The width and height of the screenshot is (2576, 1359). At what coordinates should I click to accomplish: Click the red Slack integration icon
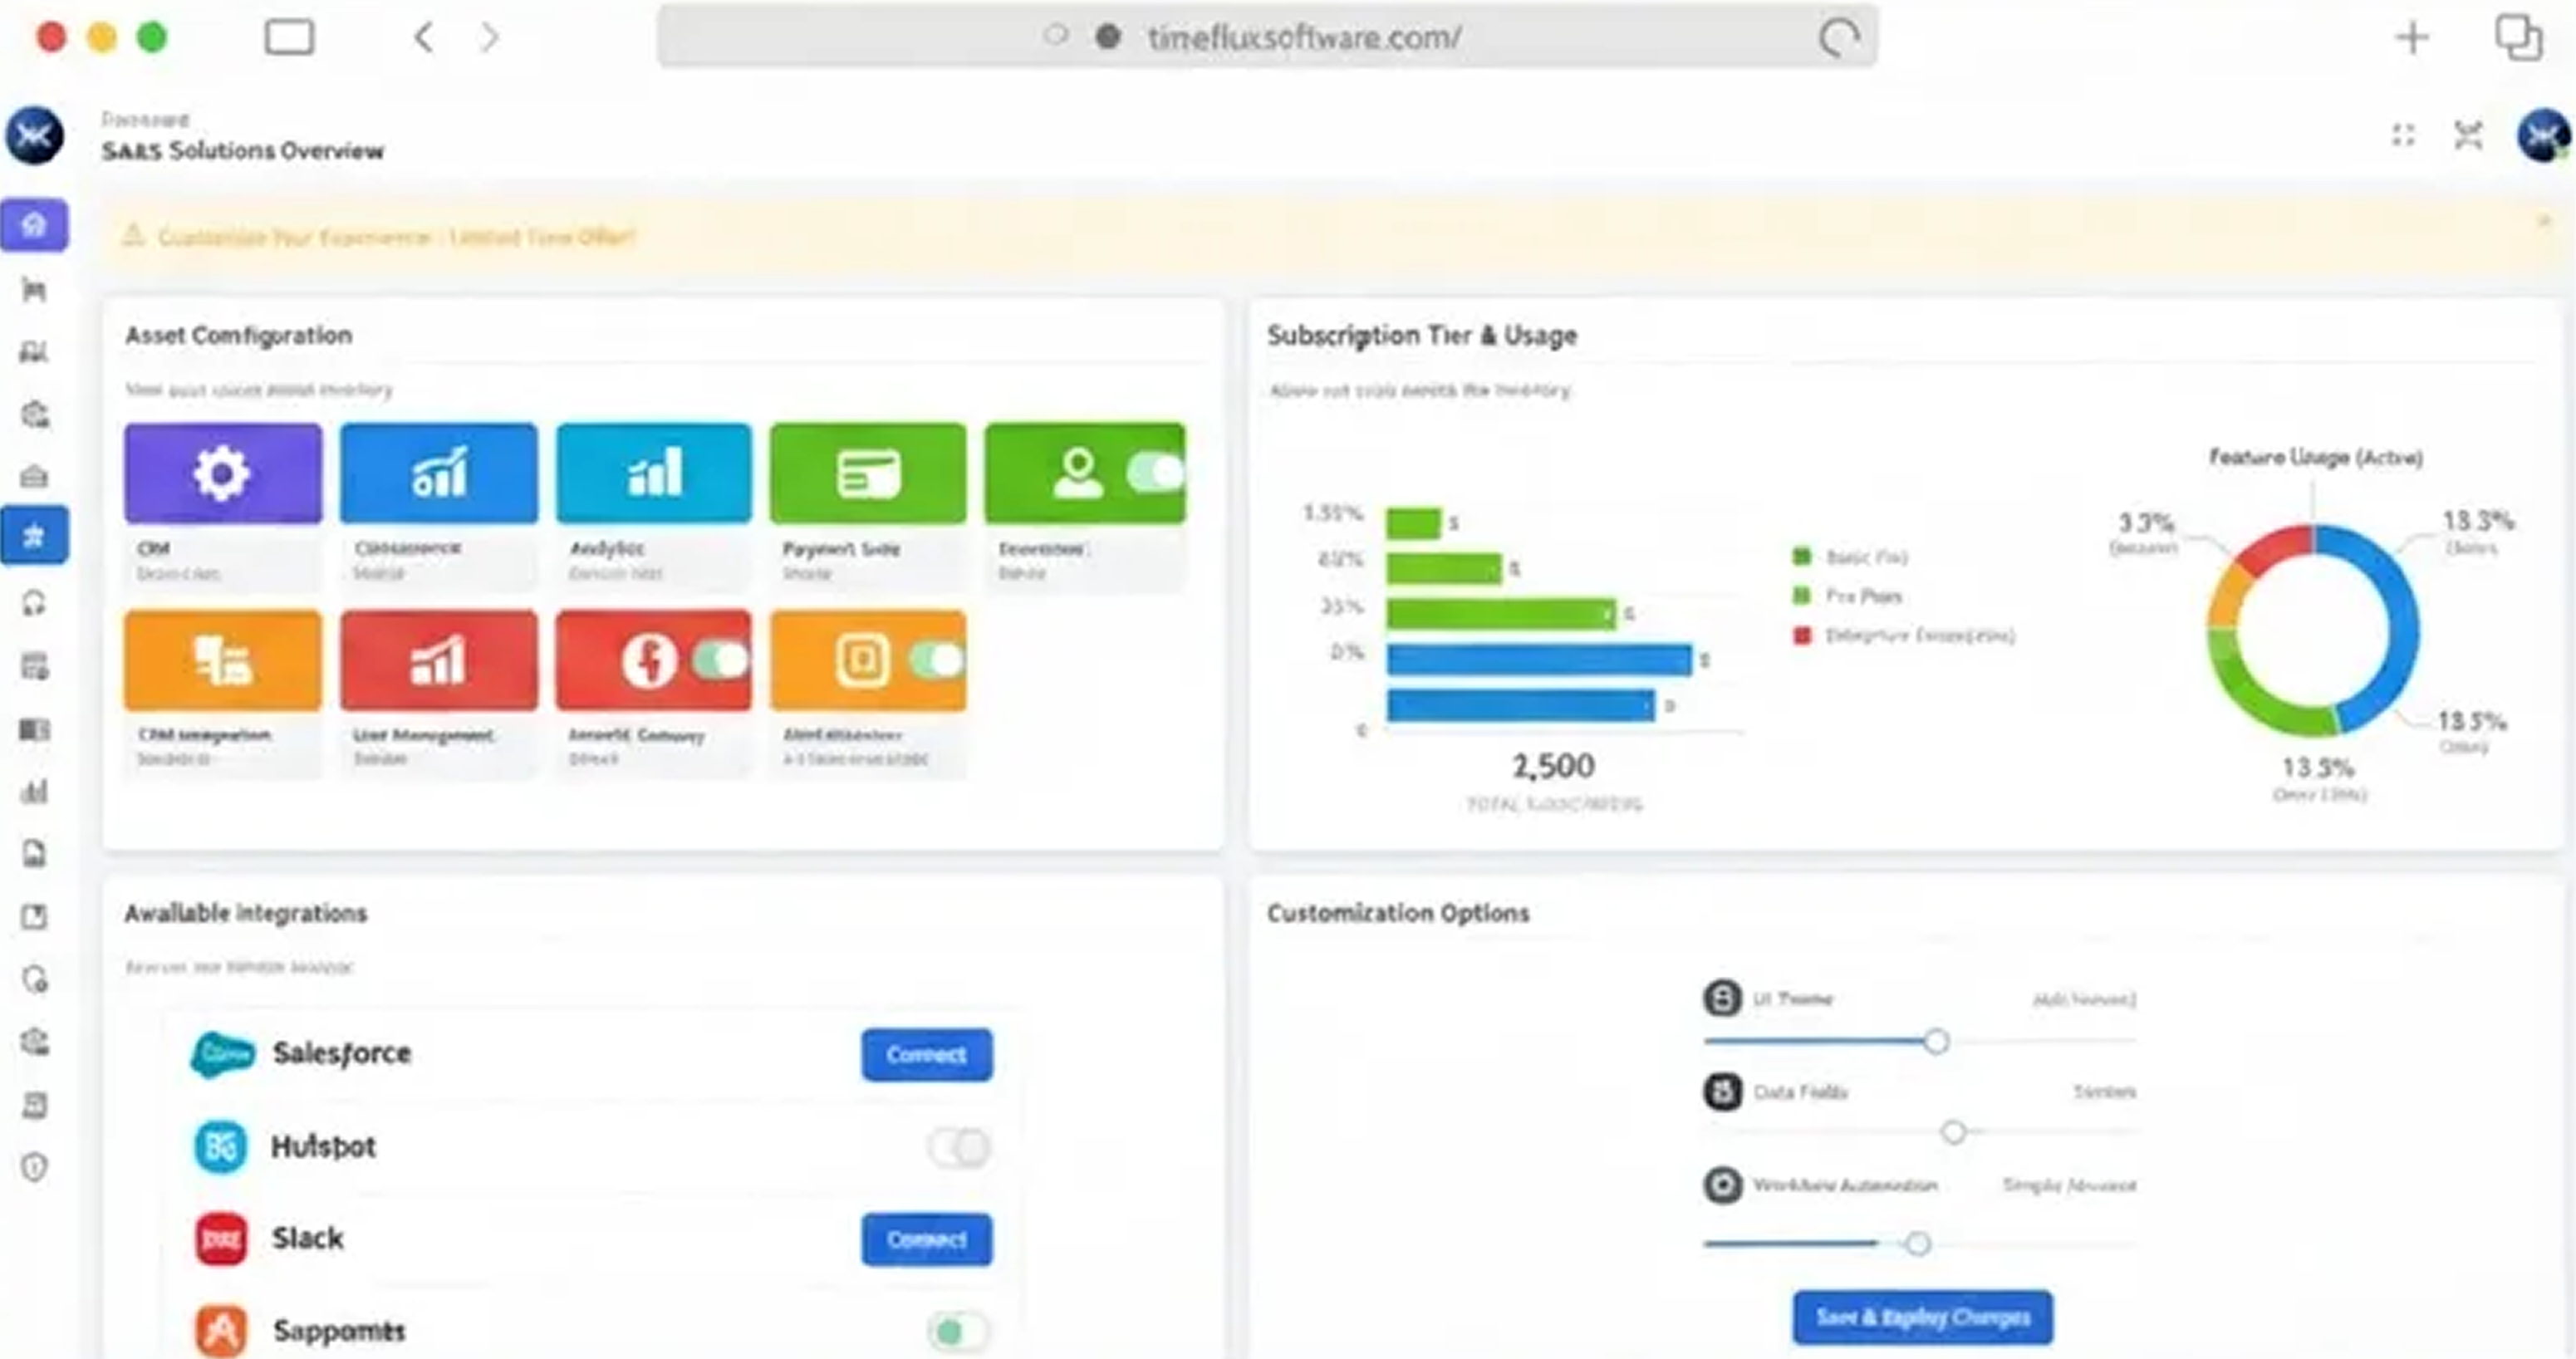click(221, 1239)
